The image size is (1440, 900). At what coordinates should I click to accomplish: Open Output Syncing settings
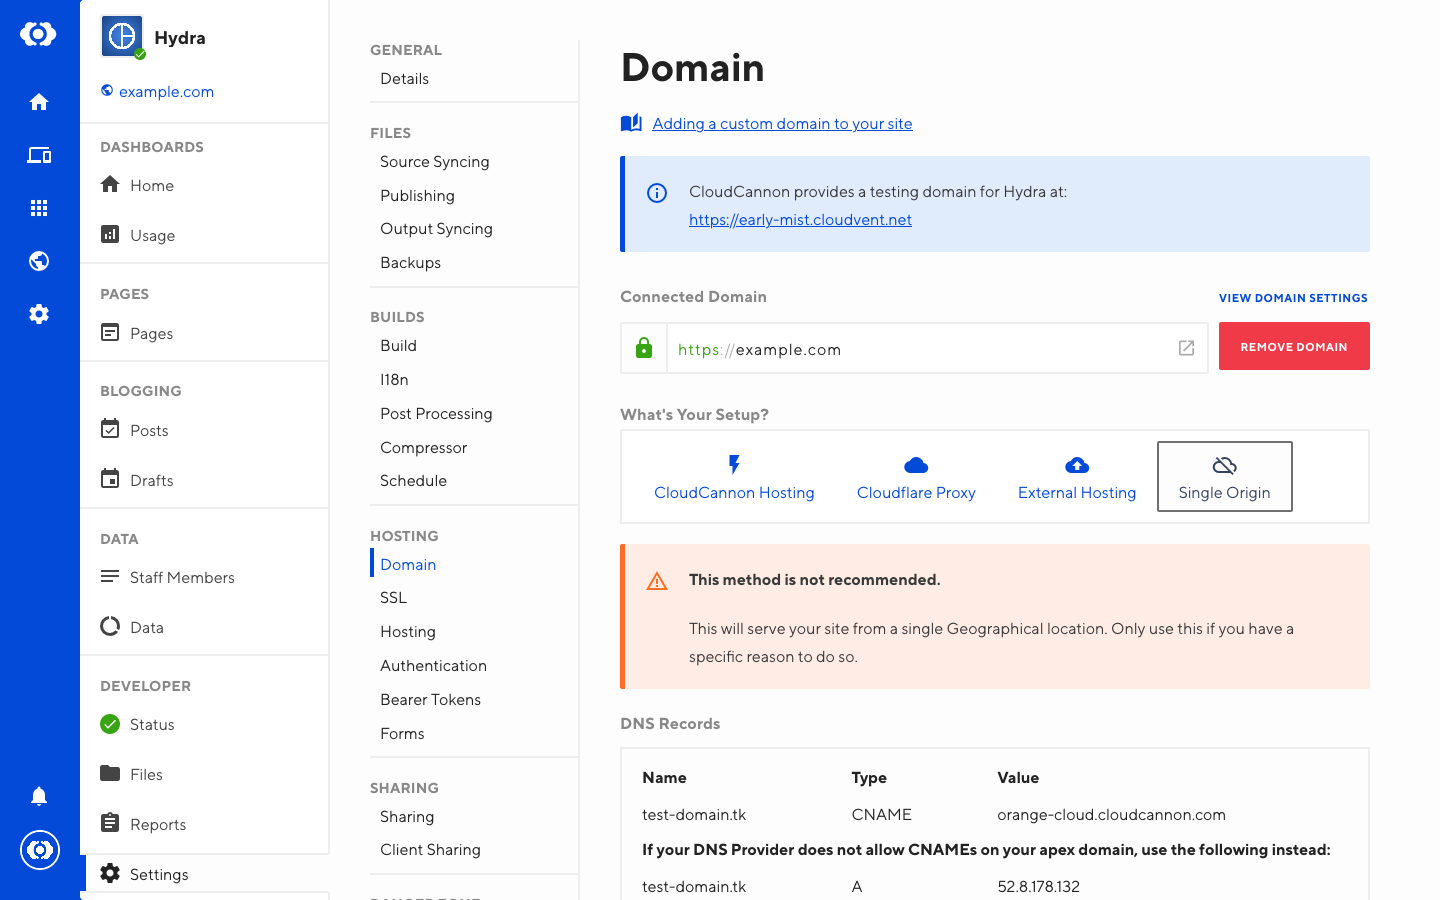(436, 229)
